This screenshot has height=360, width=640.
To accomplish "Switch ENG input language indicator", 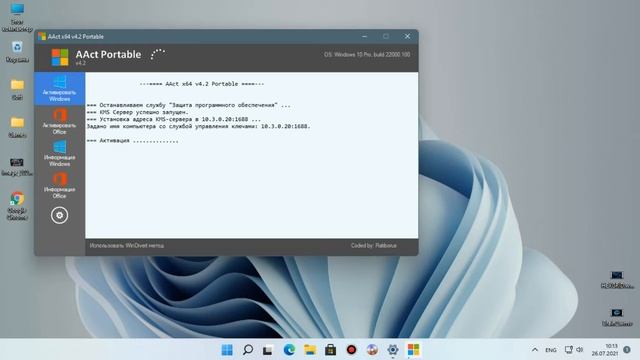I will tap(551, 350).
